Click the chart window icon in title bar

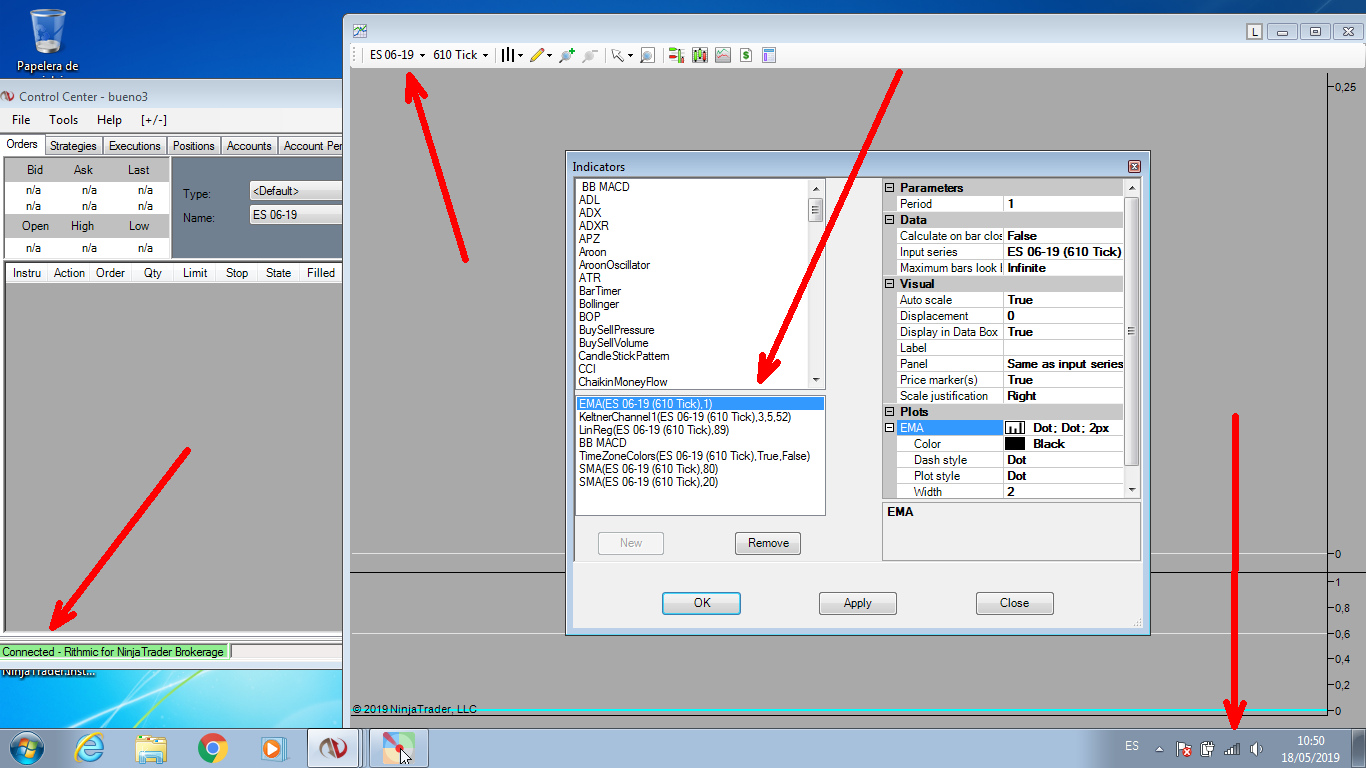pyautogui.click(x=360, y=31)
